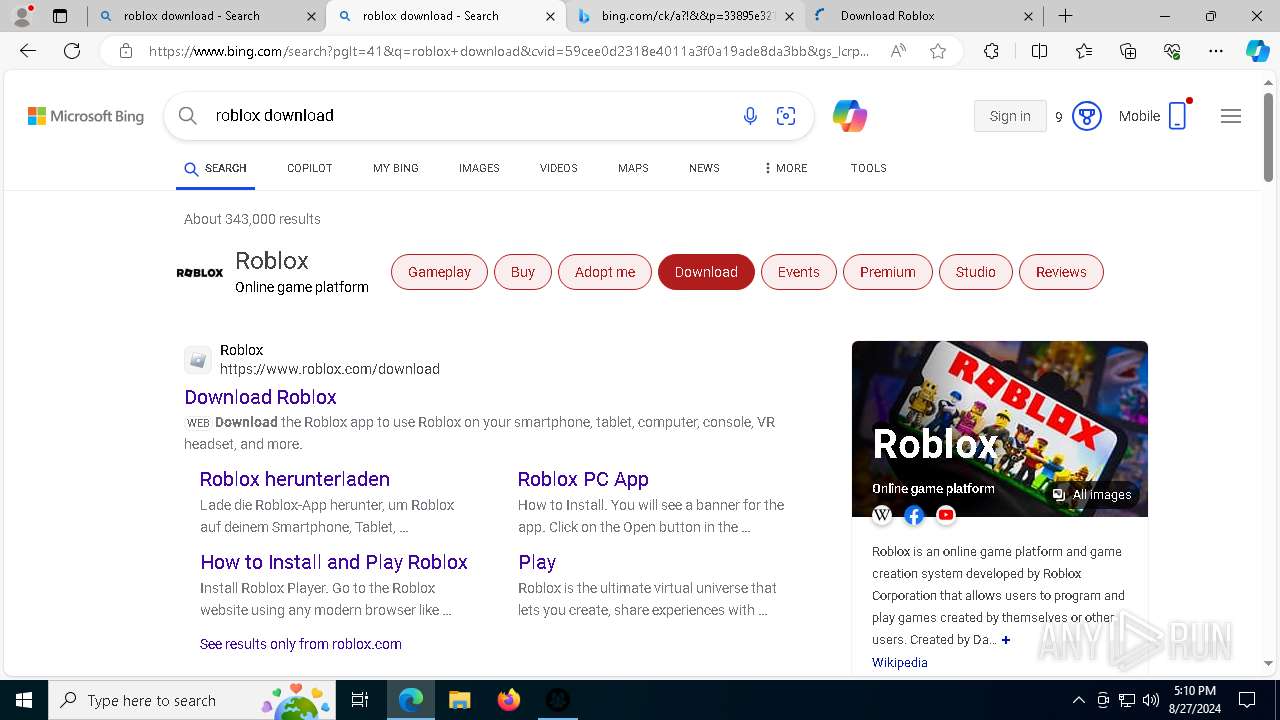Go to the IMAGES search tab
1280x720 pixels.
coord(479,168)
